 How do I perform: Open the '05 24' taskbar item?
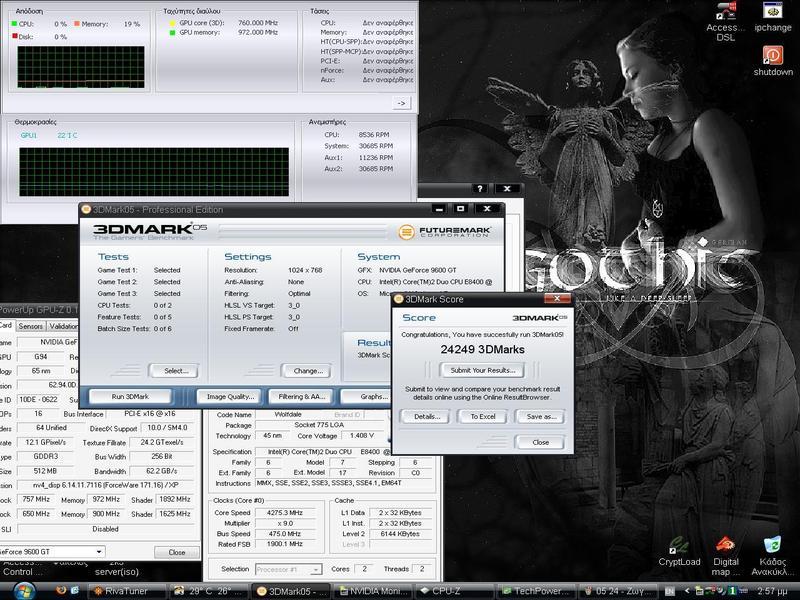(x=620, y=591)
